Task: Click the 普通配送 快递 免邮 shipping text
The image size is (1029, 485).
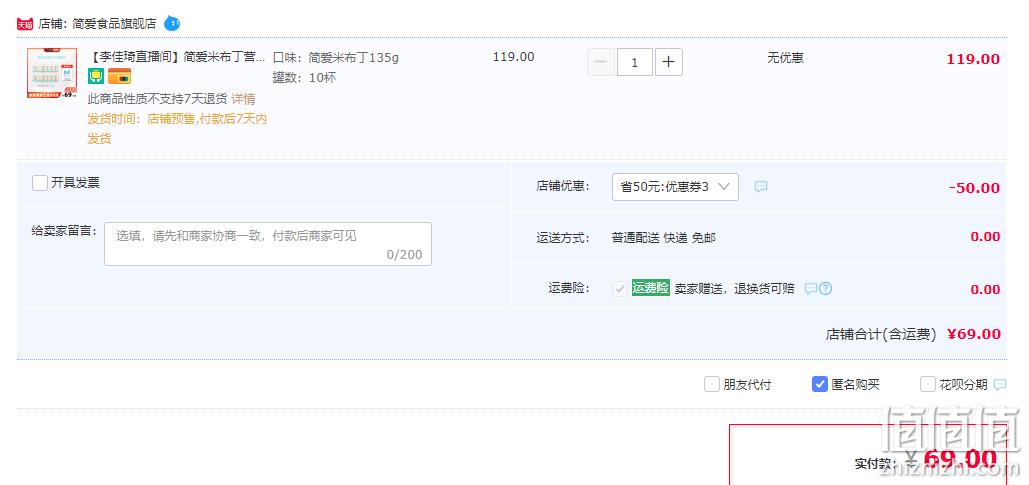Action: pyautogui.click(x=663, y=238)
